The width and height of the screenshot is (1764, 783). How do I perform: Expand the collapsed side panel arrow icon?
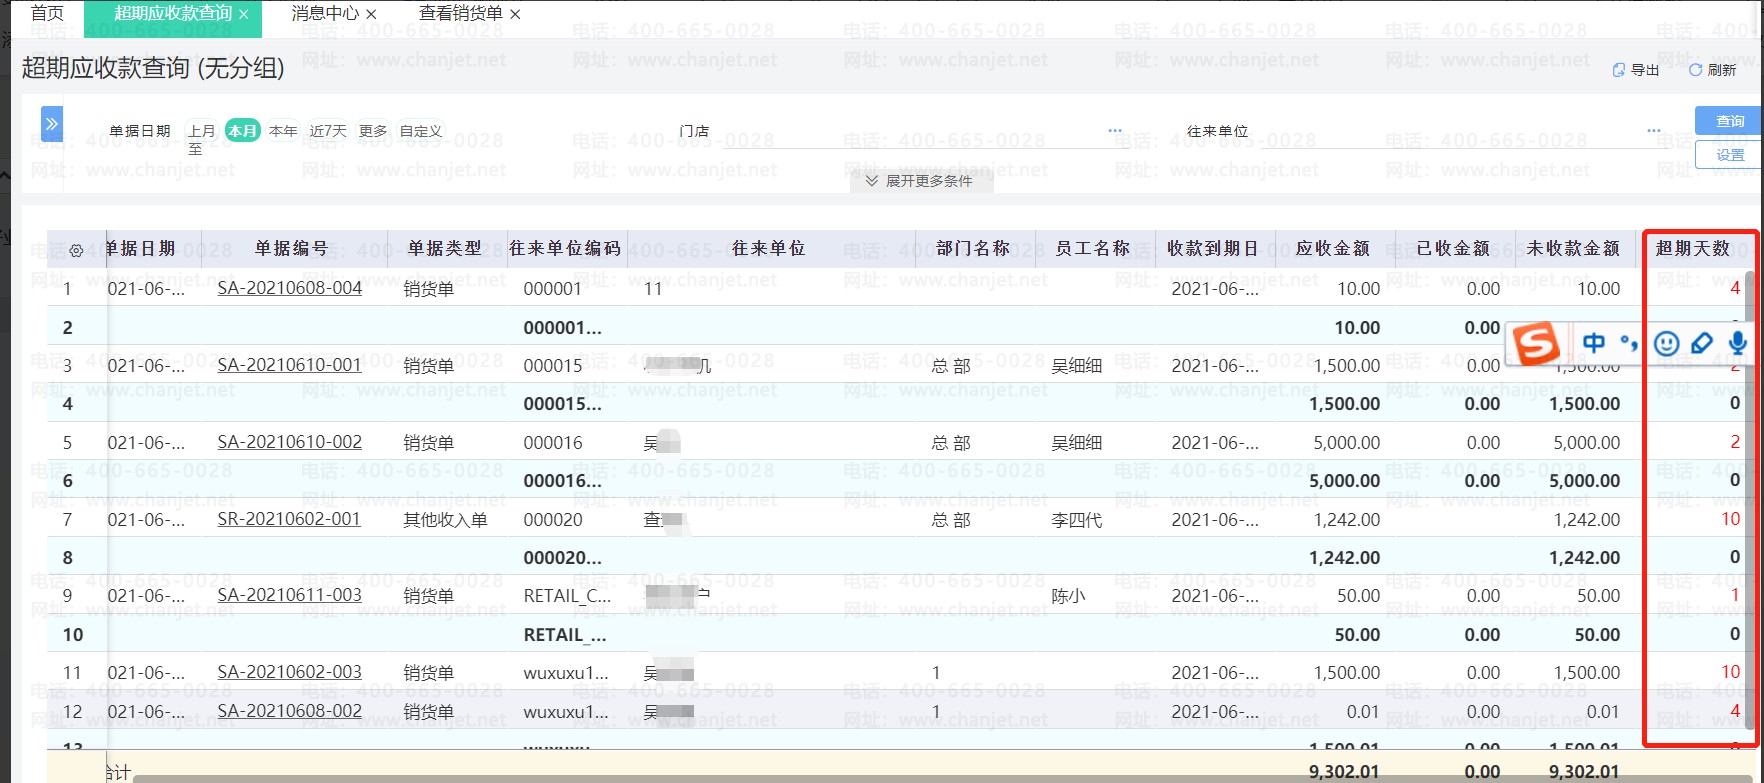pos(52,124)
